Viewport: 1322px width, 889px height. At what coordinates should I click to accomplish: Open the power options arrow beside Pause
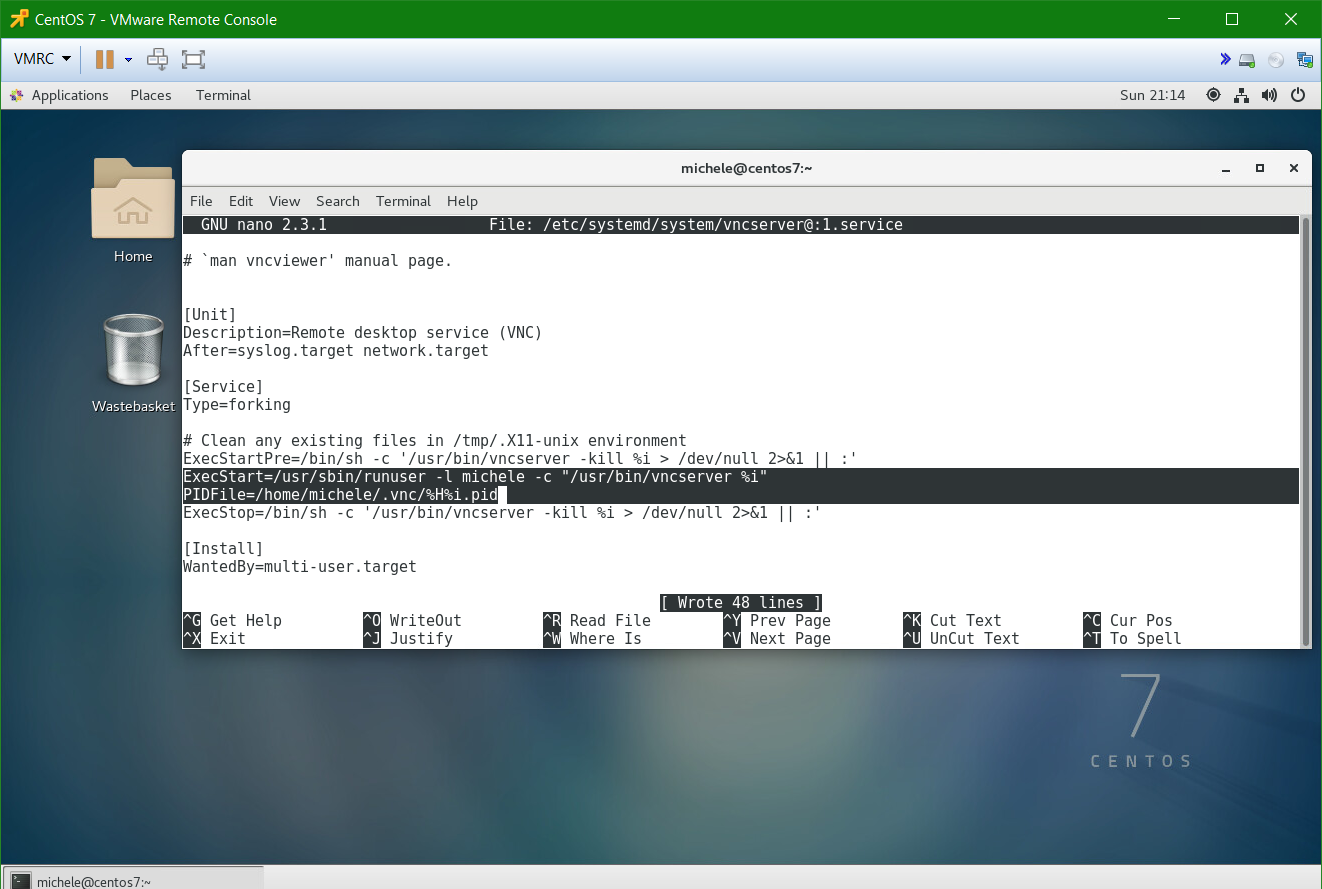point(128,60)
